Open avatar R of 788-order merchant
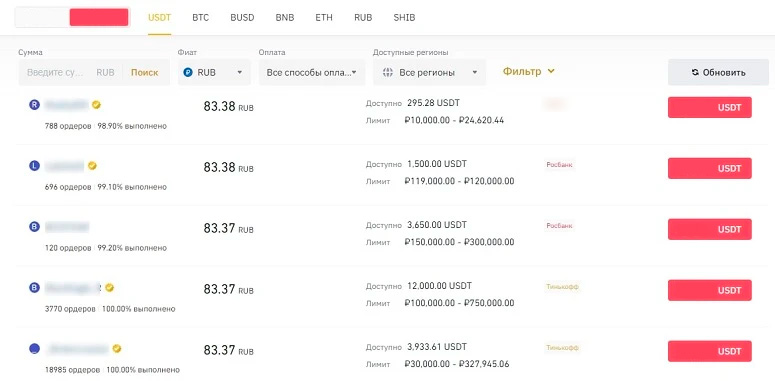775x381 pixels. tap(34, 105)
